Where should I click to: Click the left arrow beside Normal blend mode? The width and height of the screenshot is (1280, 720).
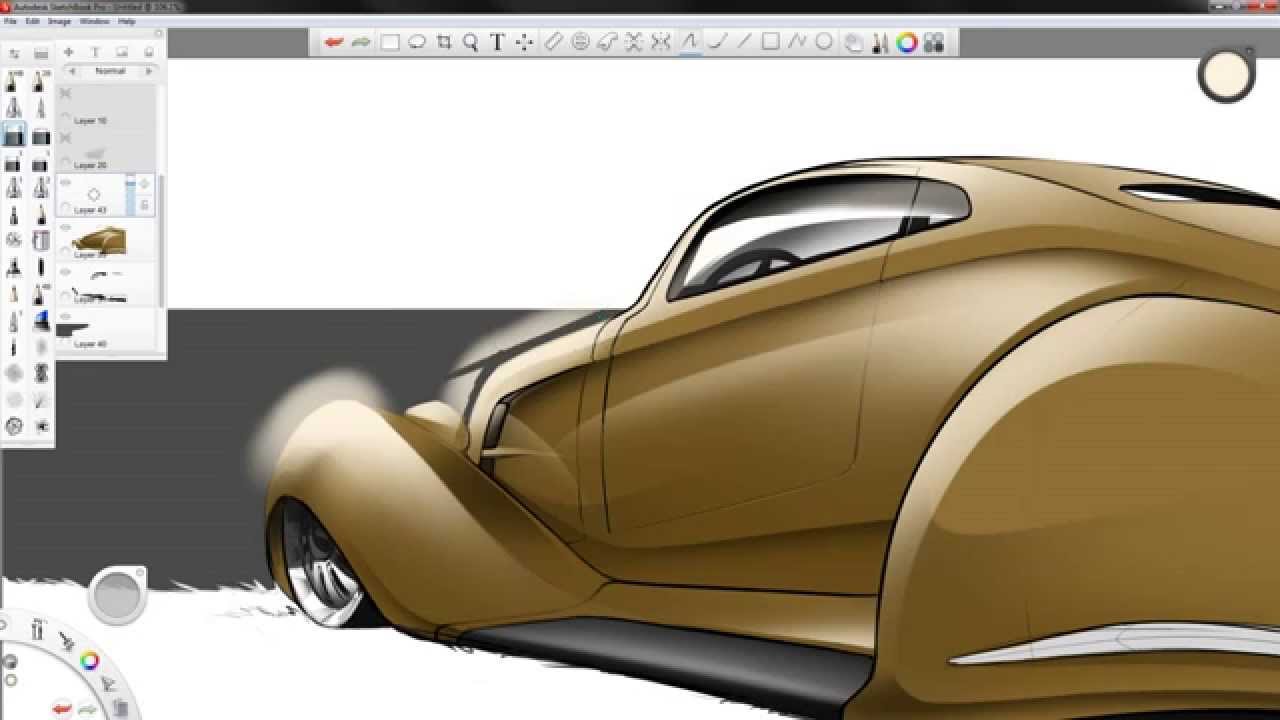pyautogui.click(x=71, y=71)
